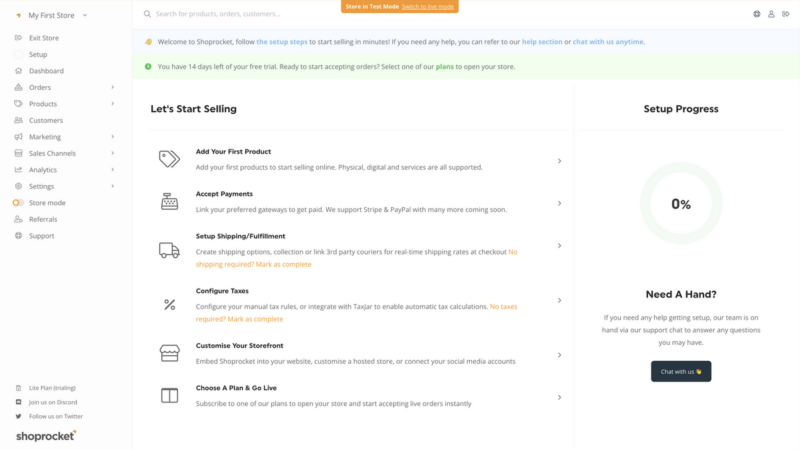The image size is (800, 449).
Task: Click the Lite Plan (trialing) link
Action: [52, 388]
